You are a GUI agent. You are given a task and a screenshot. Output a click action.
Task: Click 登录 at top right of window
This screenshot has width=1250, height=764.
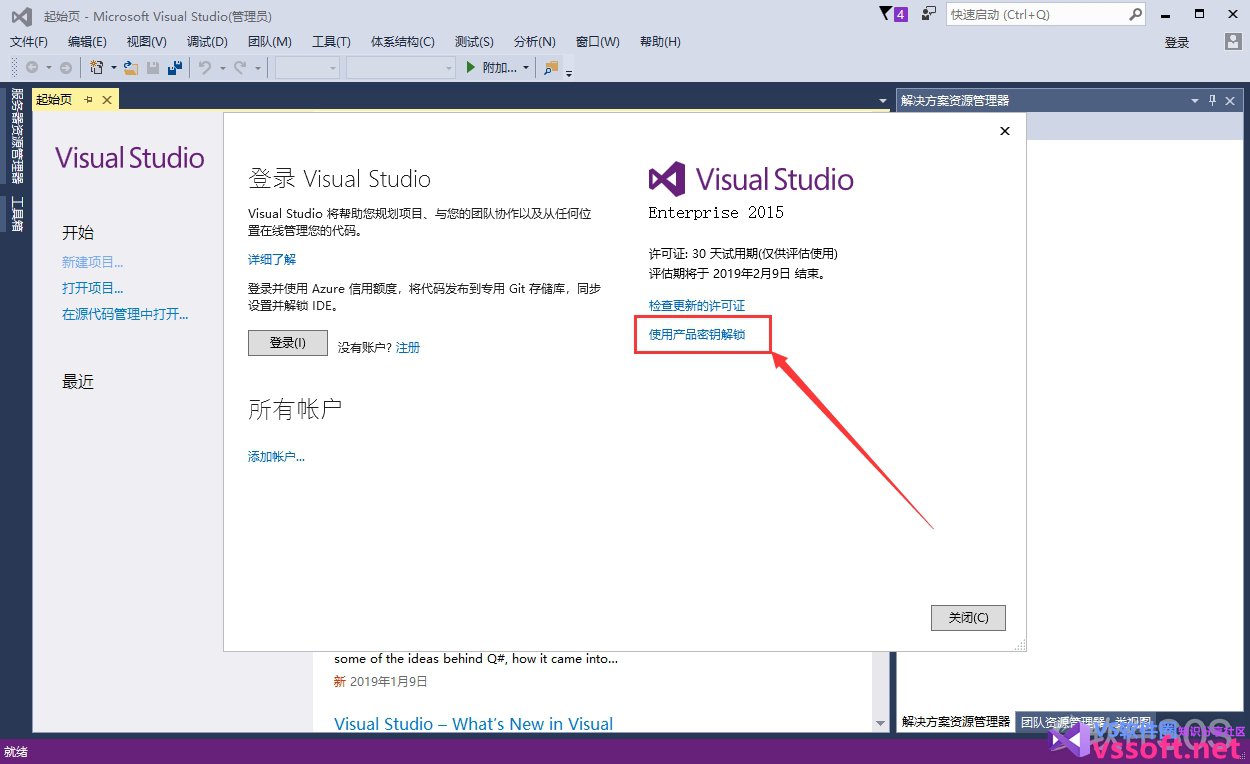coord(1177,42)
